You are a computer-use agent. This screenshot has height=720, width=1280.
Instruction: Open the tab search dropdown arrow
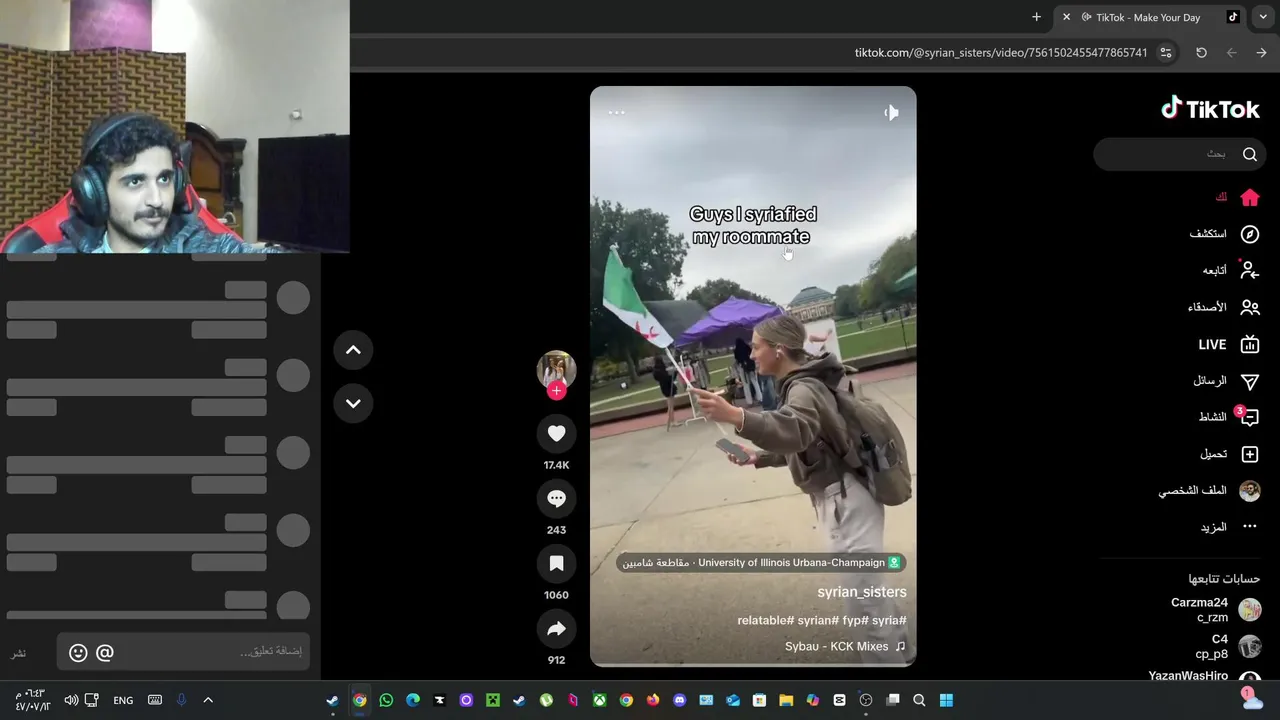pos(1263,17)
